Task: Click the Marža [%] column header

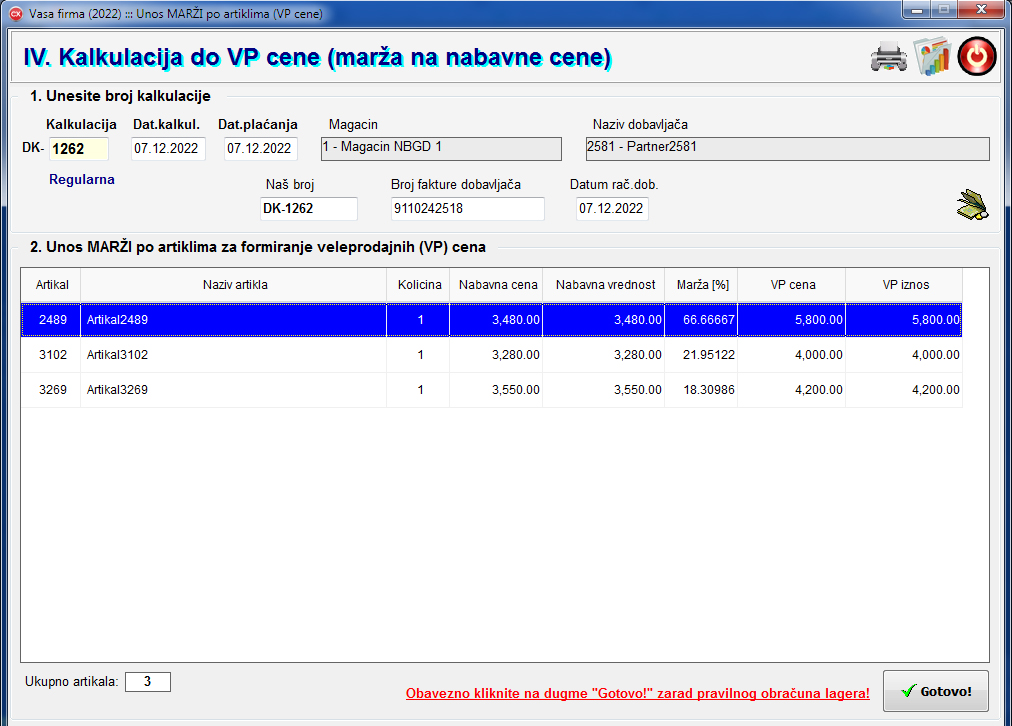Action: tap(702, 285)
